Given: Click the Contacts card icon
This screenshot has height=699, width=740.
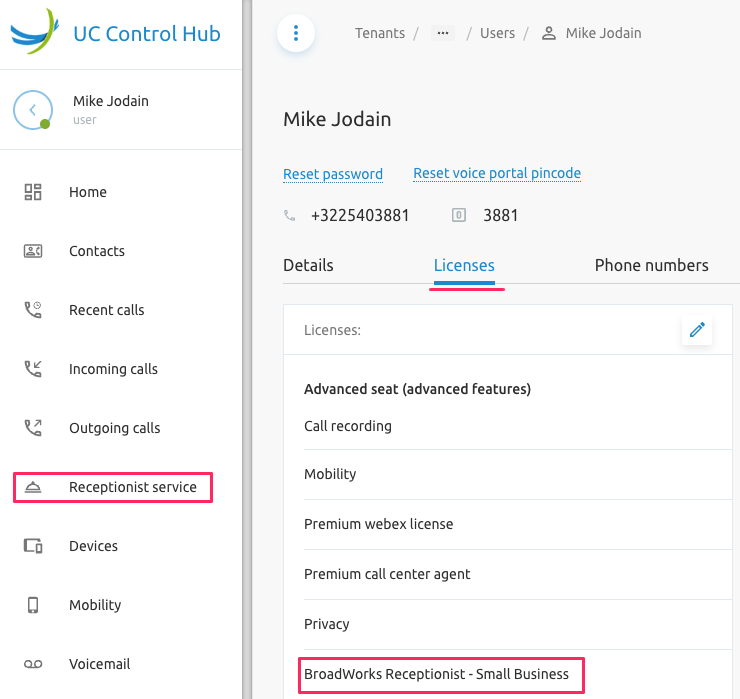Looking at the screenshot, I should click(33, 251).
